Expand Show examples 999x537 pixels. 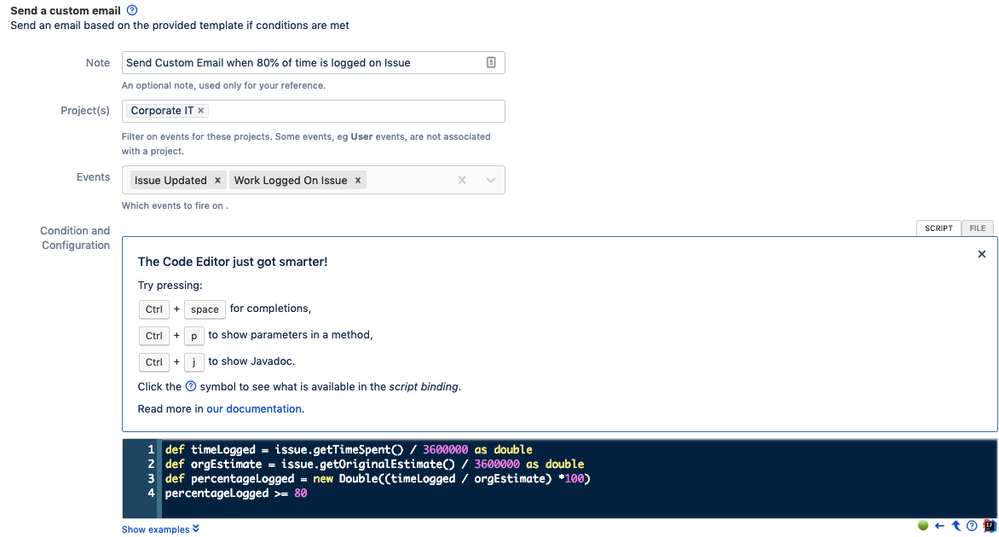161,529
